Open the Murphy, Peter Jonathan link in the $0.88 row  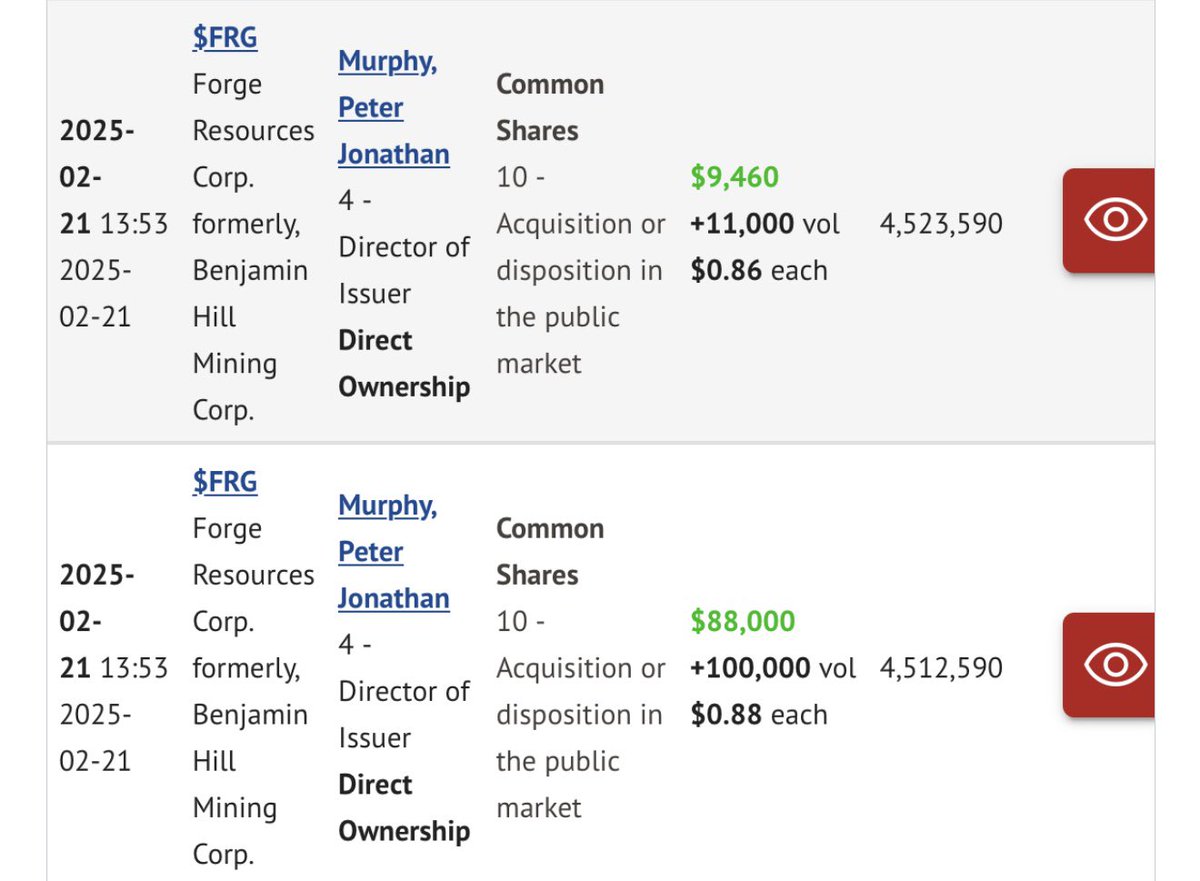393,552
